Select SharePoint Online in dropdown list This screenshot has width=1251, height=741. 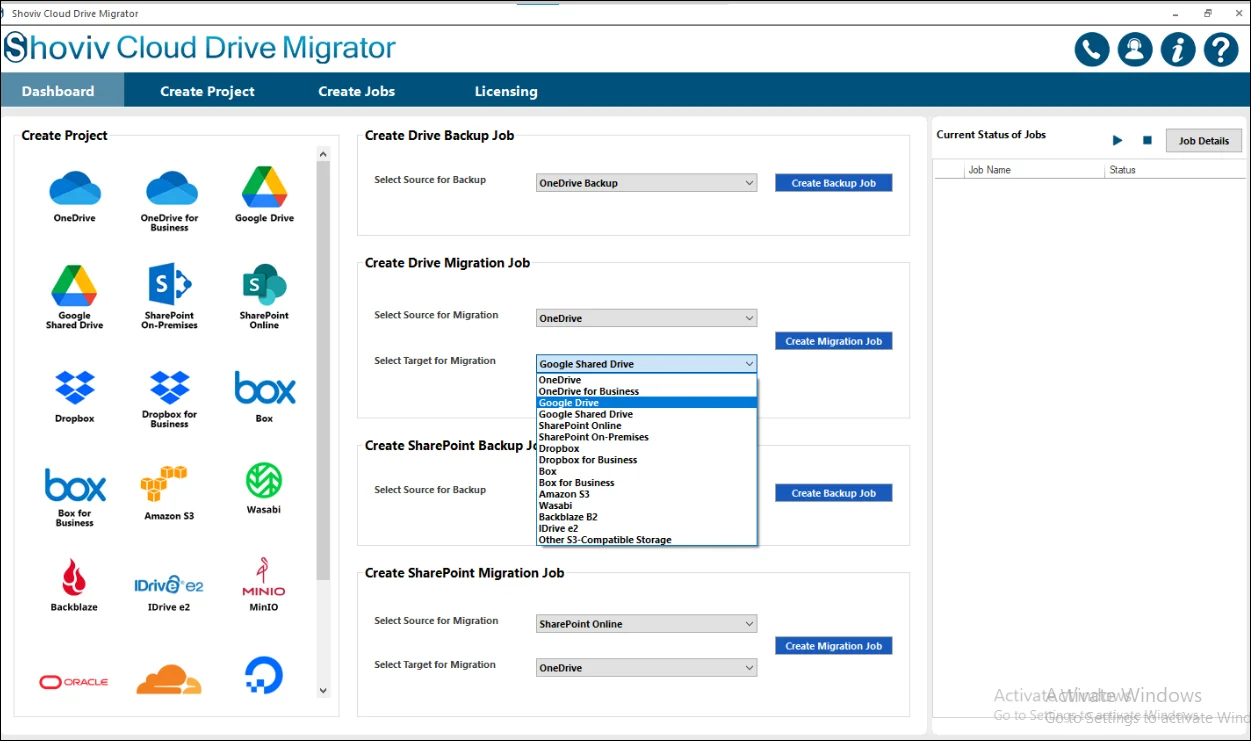[647, 426]
